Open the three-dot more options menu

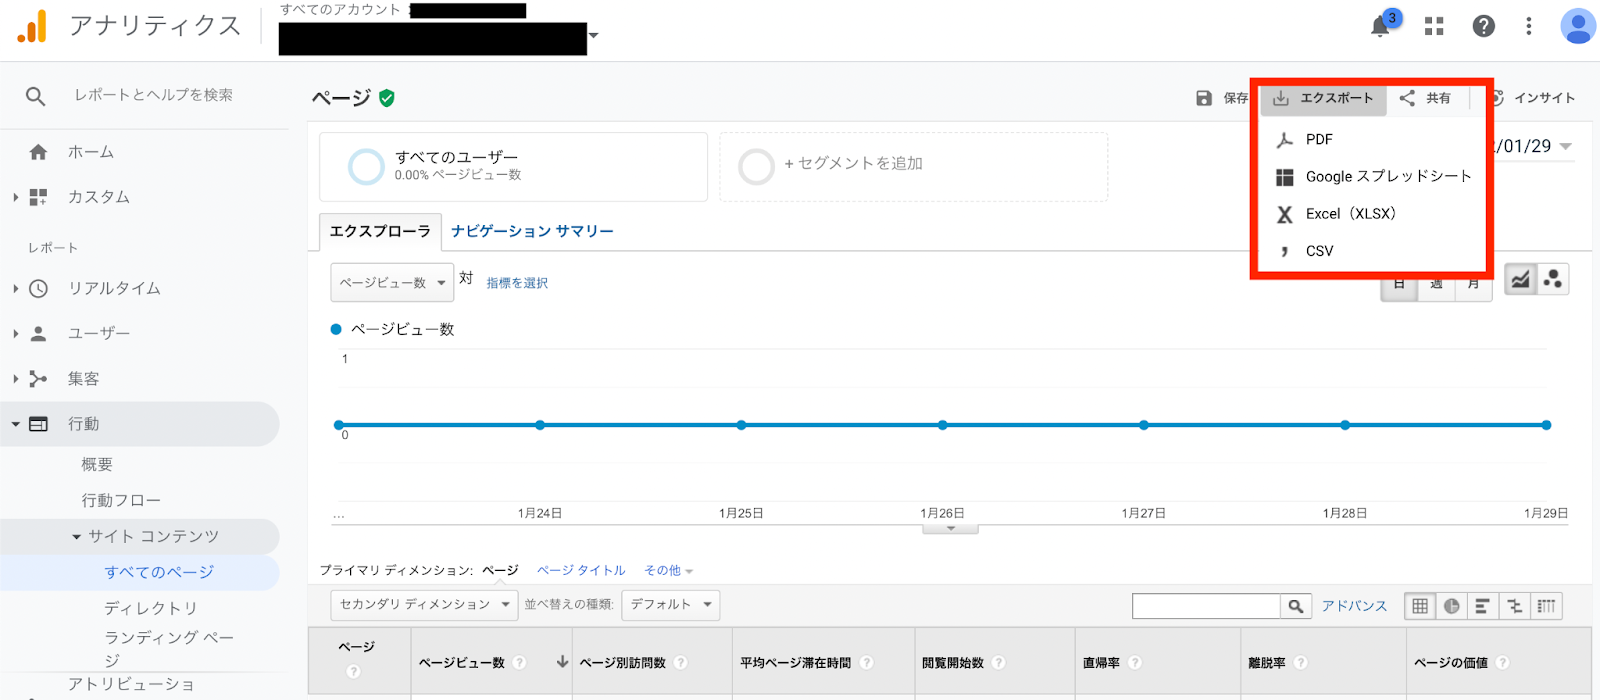[x=1528, y=26]
